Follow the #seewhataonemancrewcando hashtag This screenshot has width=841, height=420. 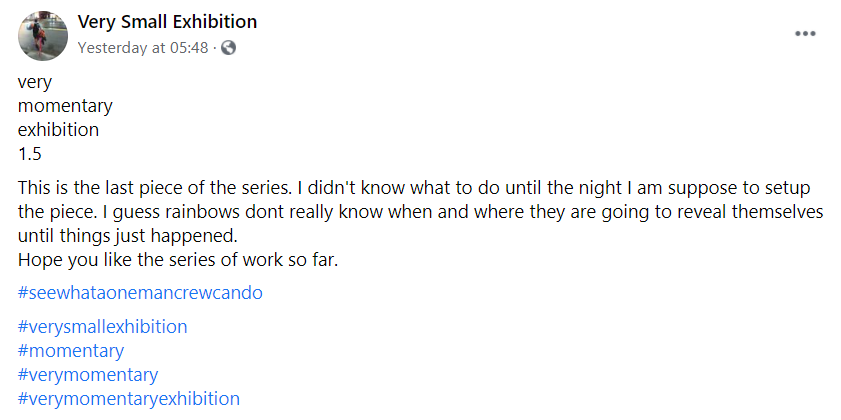pyautogui.click(x=140, y=293)
